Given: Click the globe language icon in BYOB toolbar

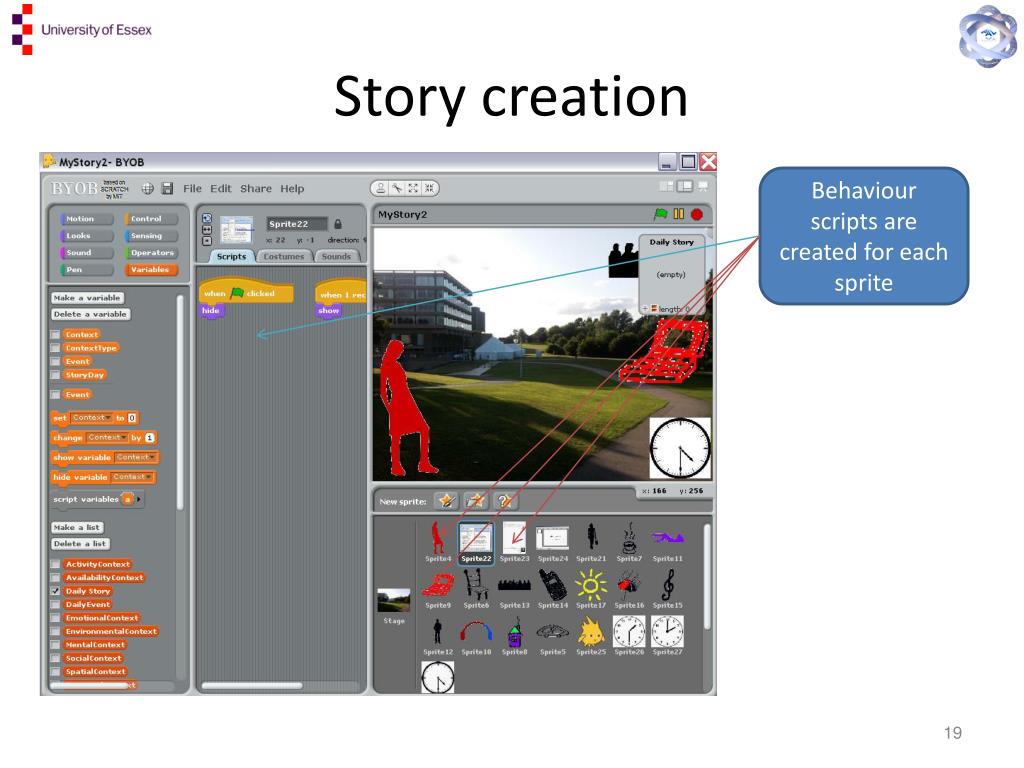Looking at the screenshot, I should click(148, 189).
